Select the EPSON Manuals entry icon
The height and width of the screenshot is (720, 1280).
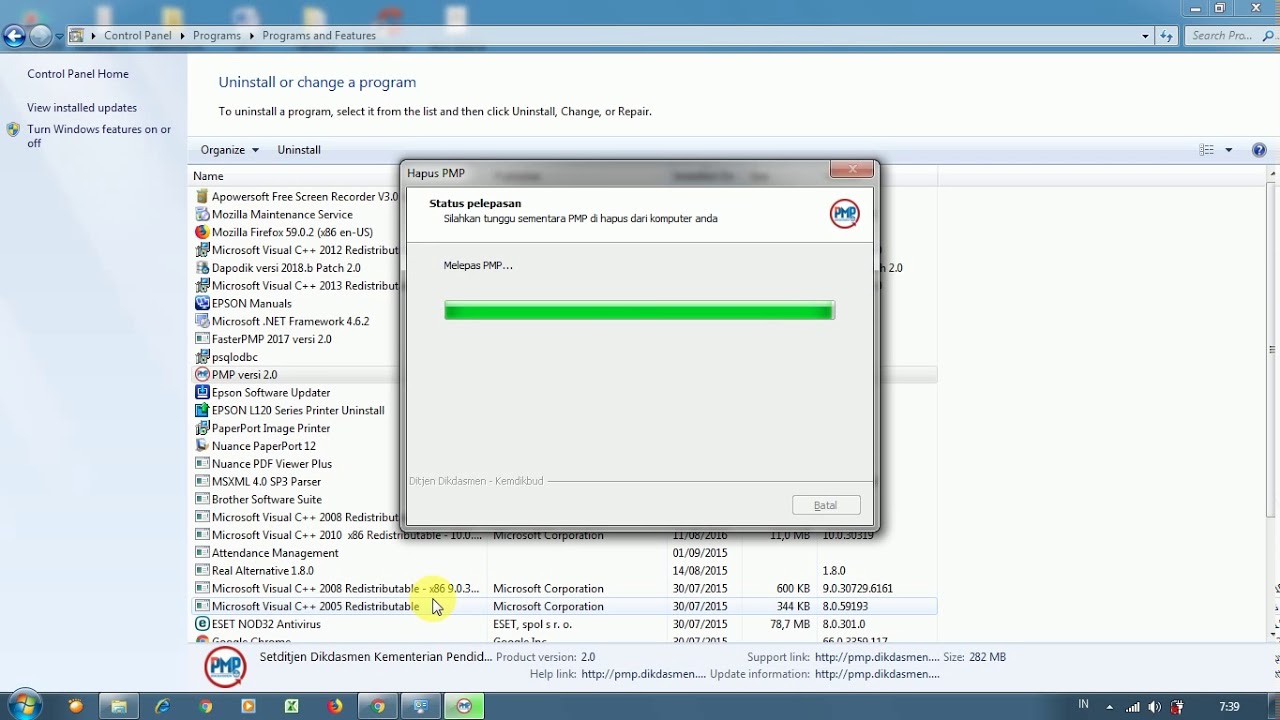(202, 303)
